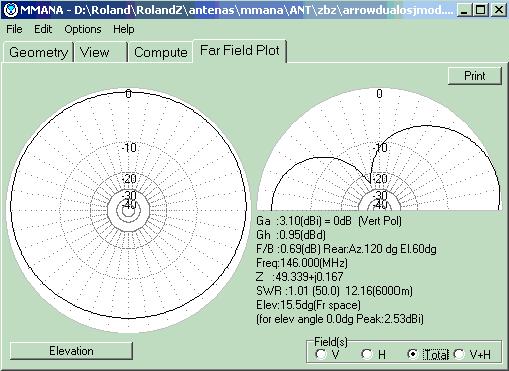Viewport: 509px width, 371px height.
Task: Select the H field radio button
Action: 367,354
